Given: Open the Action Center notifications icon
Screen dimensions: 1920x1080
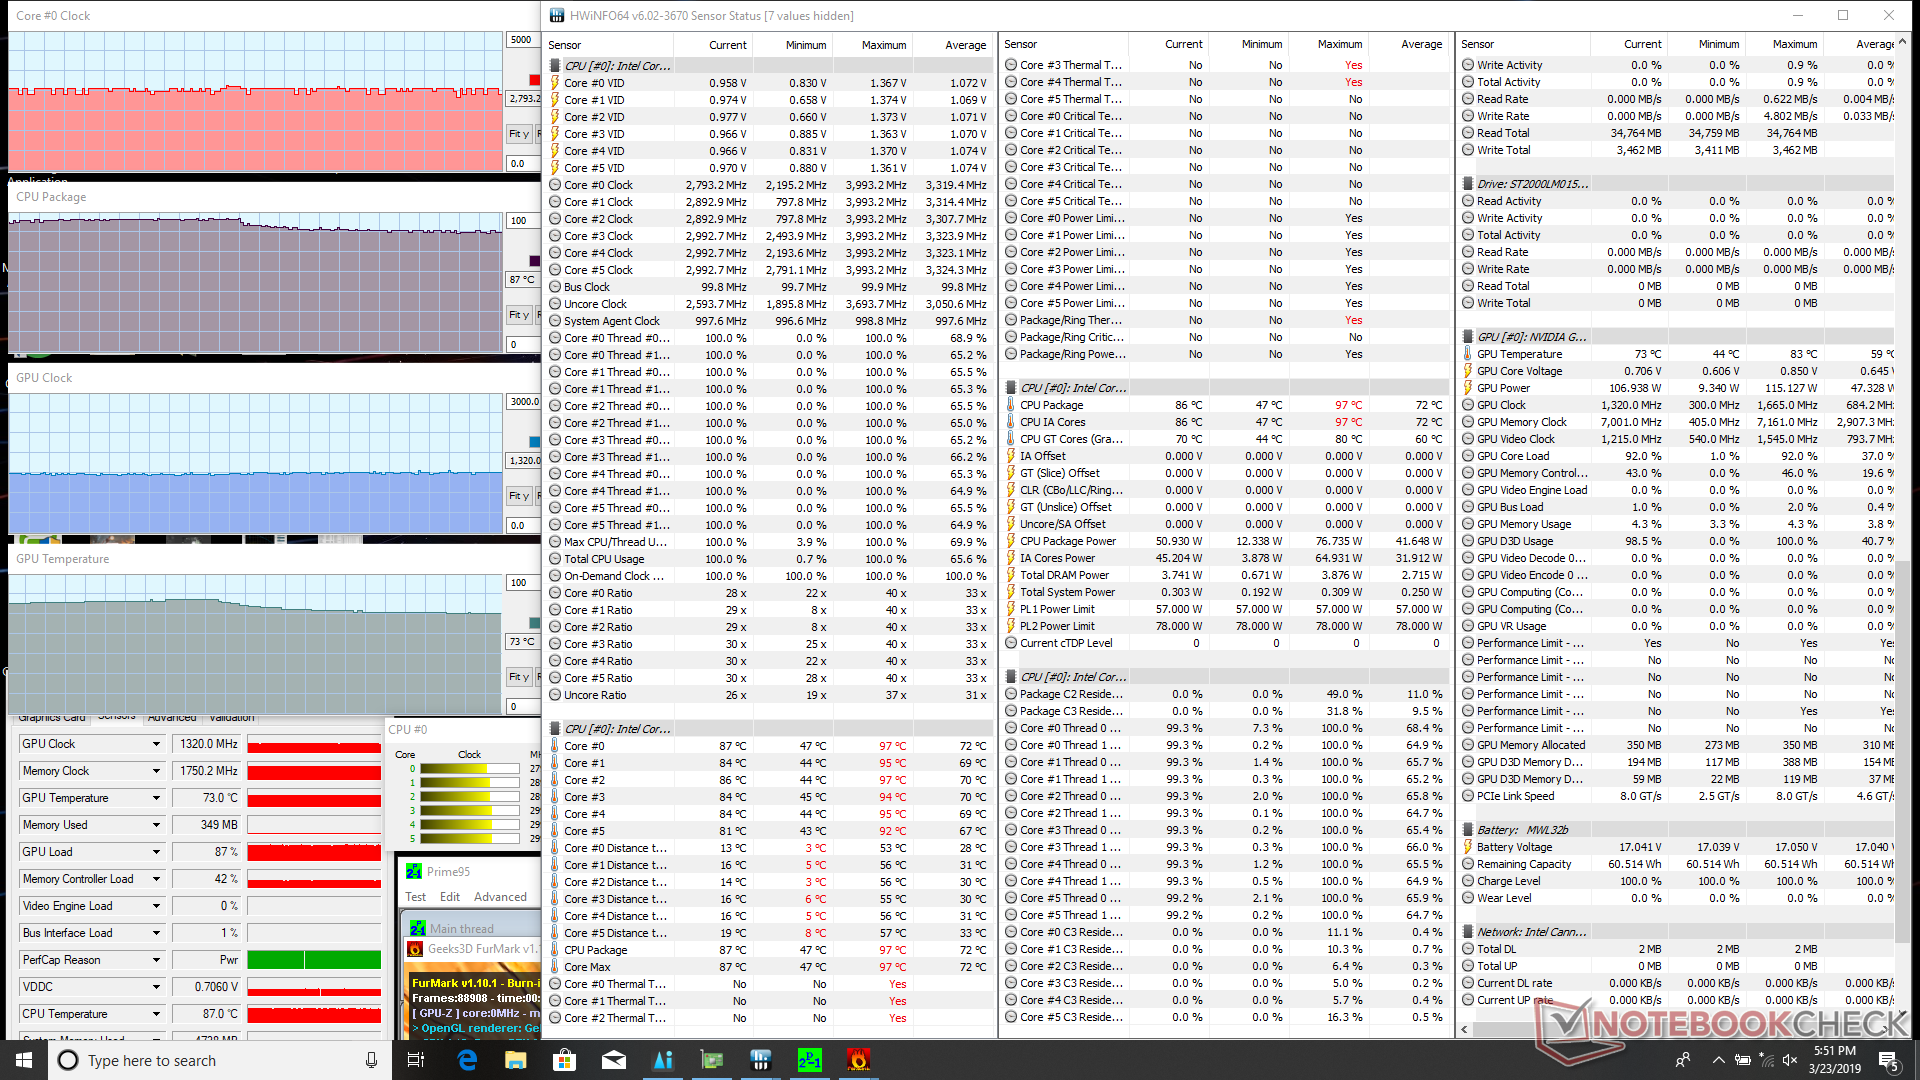Looking at the screenshot, I should (1887, 1060).
